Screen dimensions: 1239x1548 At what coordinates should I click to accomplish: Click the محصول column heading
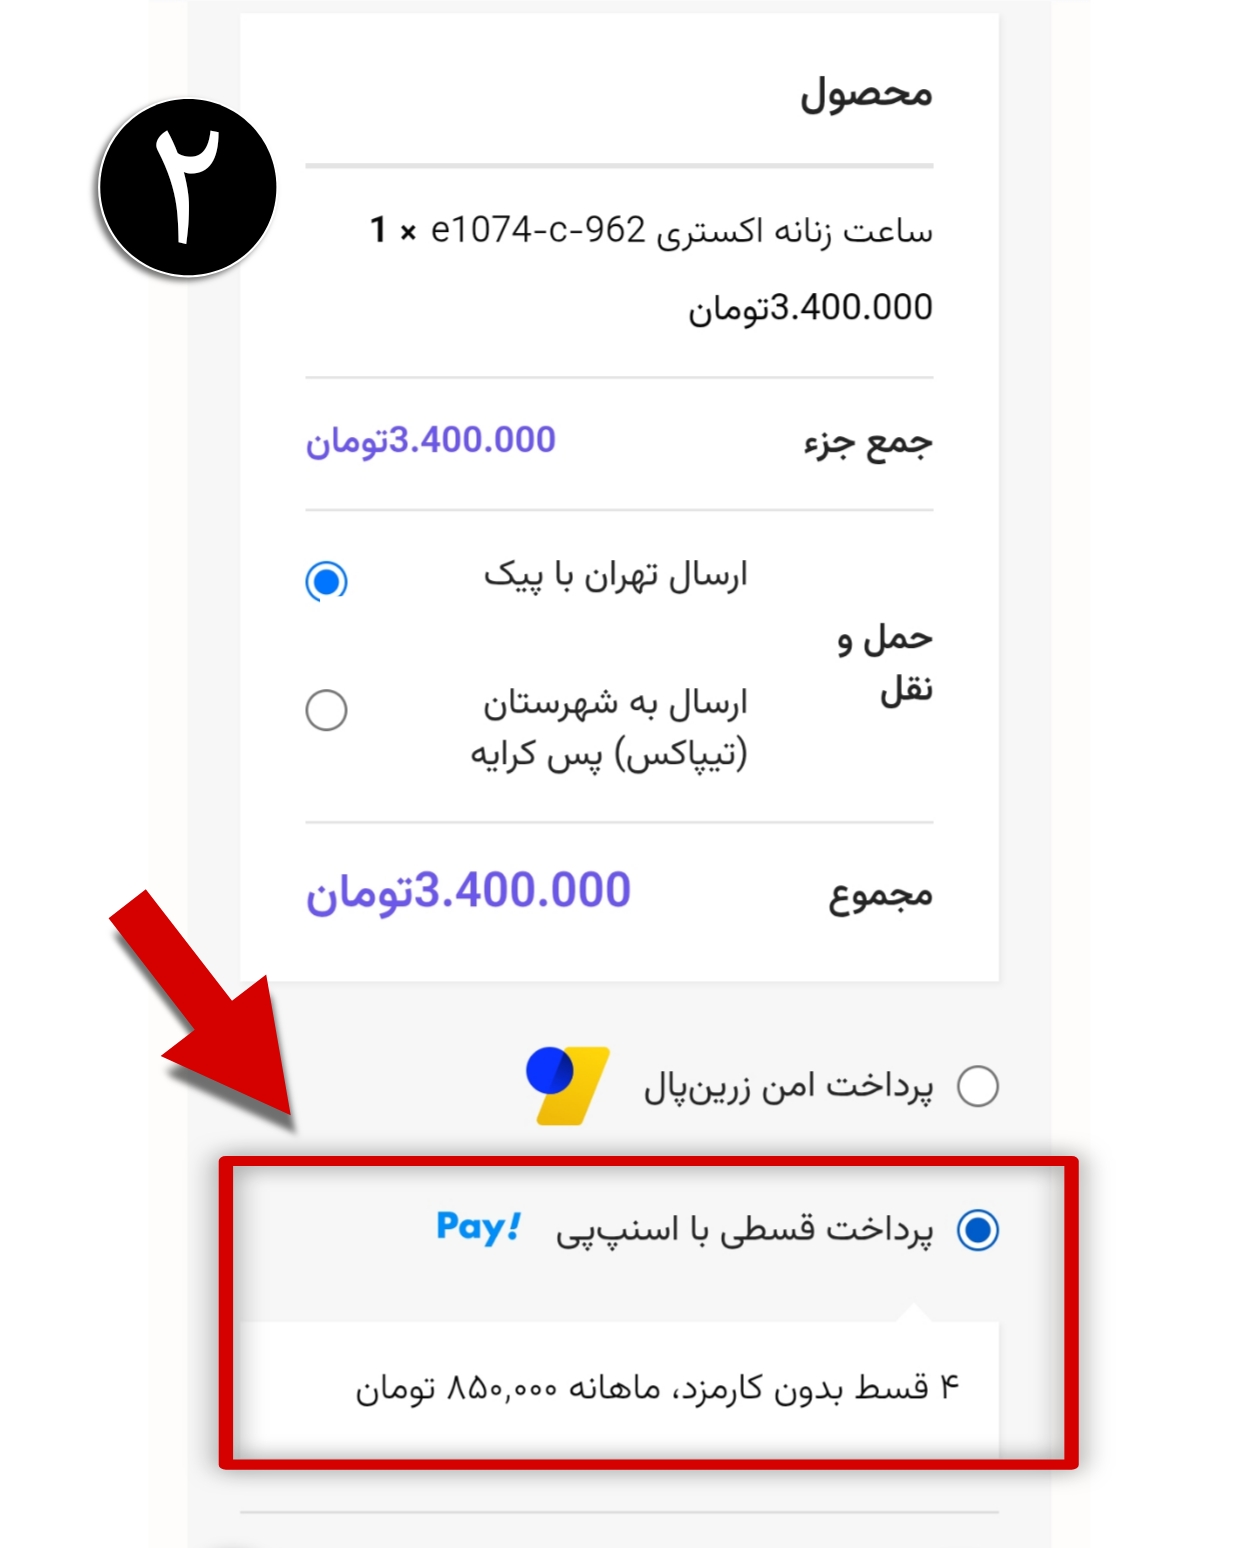coord(866,93)
